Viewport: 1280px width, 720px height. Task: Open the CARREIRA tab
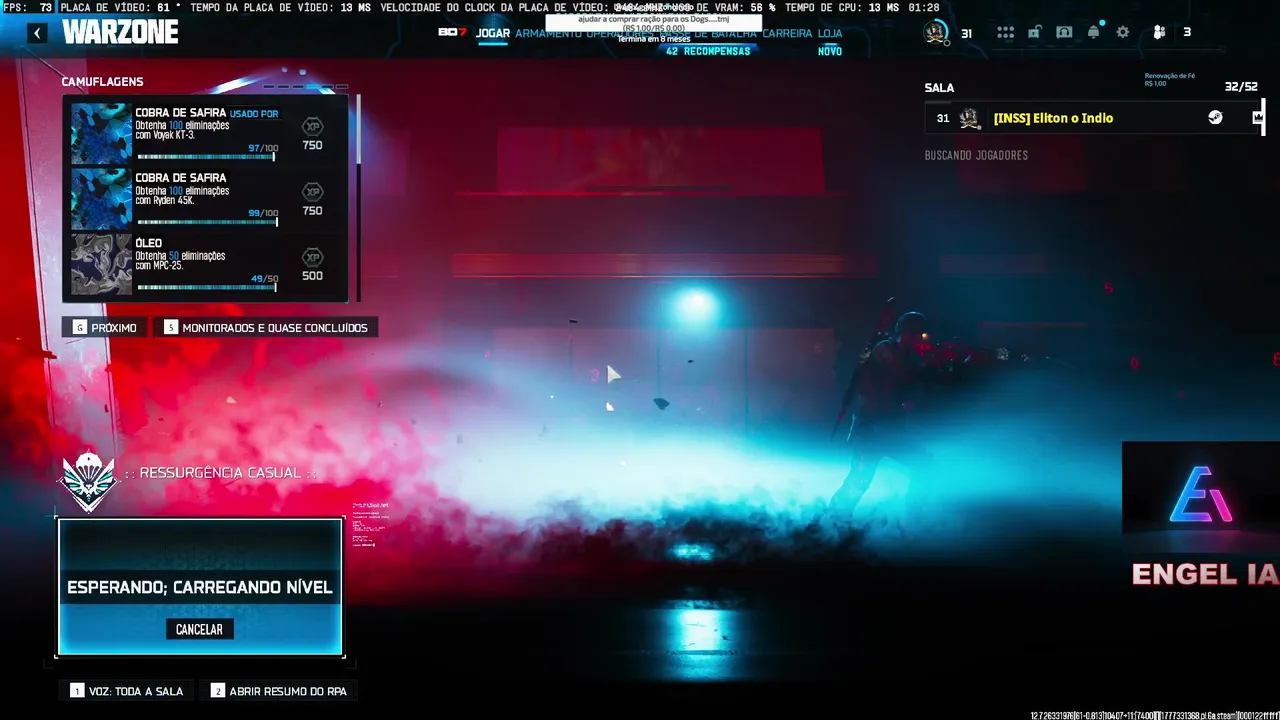[788, 33]
